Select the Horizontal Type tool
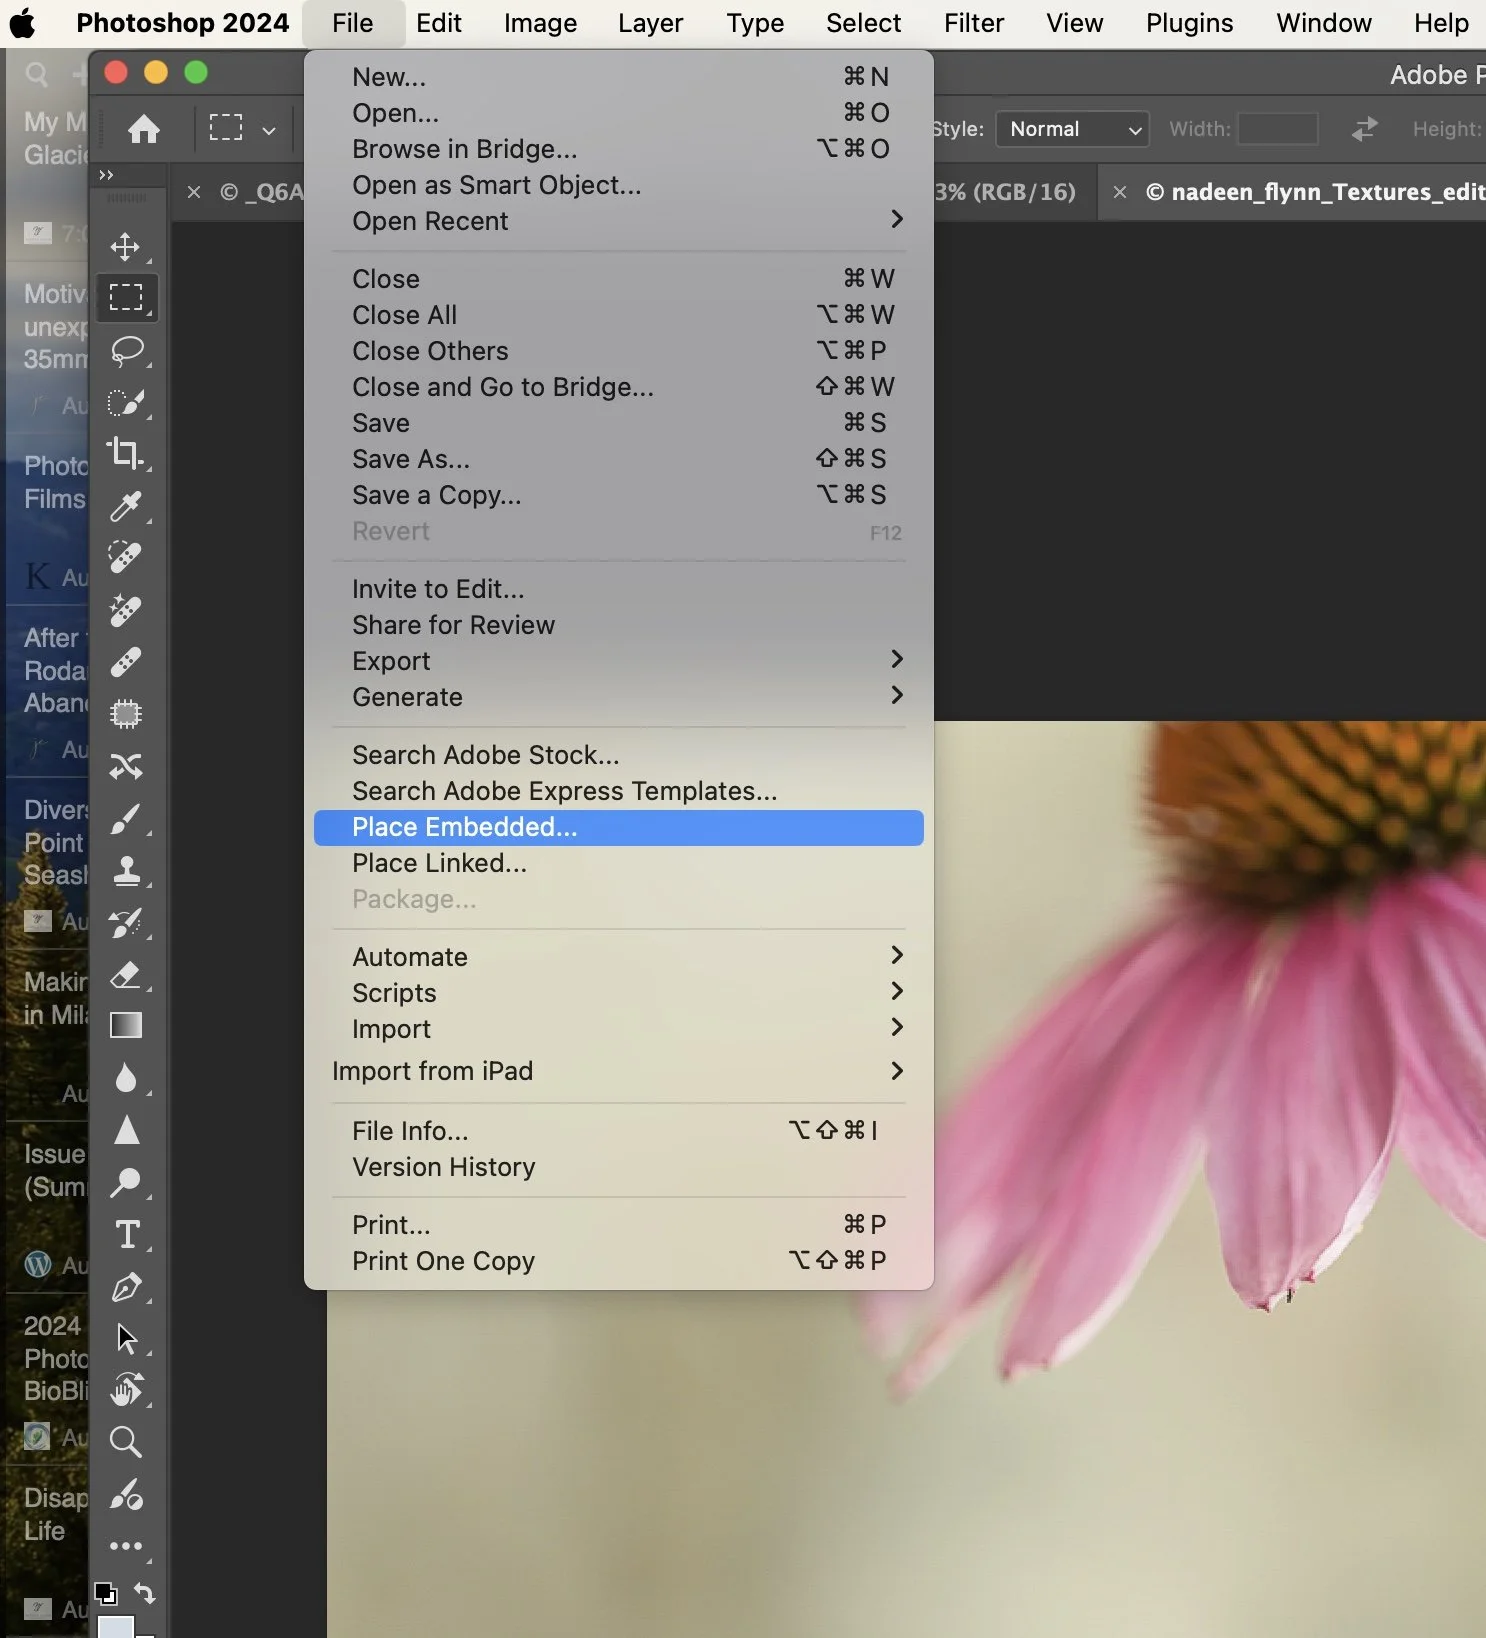This screenshot has height=1638, width=1486. click(127, 1235)
